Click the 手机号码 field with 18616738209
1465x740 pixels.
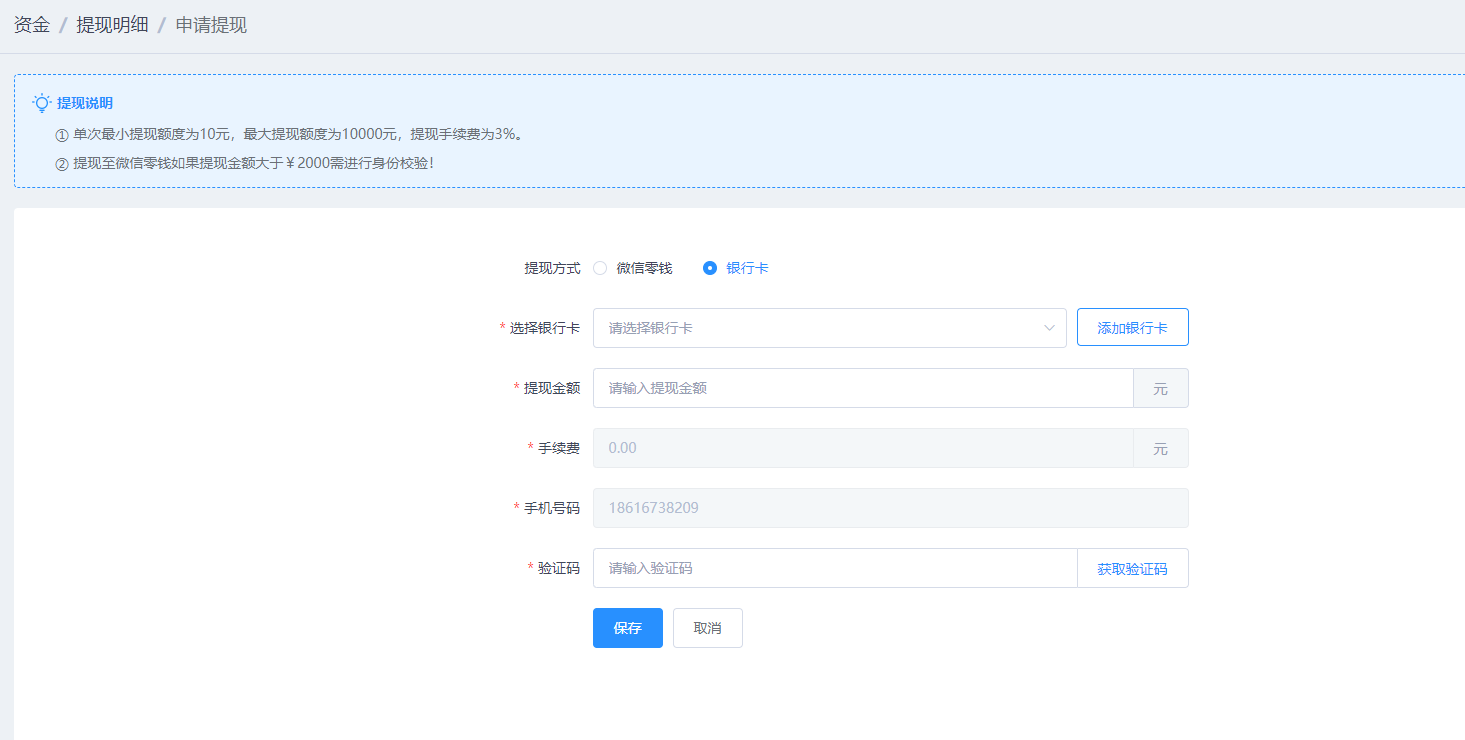click(890, 508)
